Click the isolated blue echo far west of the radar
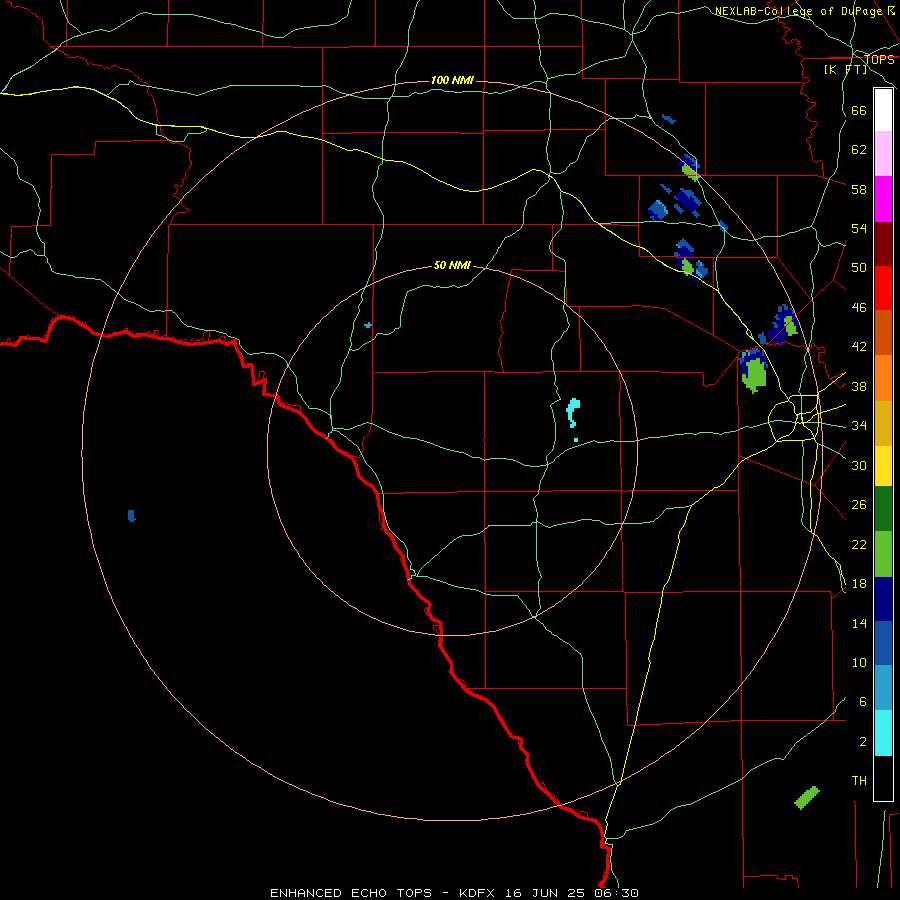Screen dimensions: 900x900 131,515
